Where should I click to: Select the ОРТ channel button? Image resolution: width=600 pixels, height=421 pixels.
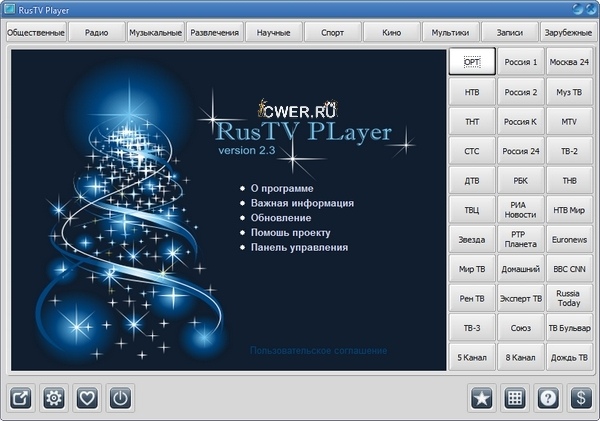pyautogui.click(x=472, y=62)
